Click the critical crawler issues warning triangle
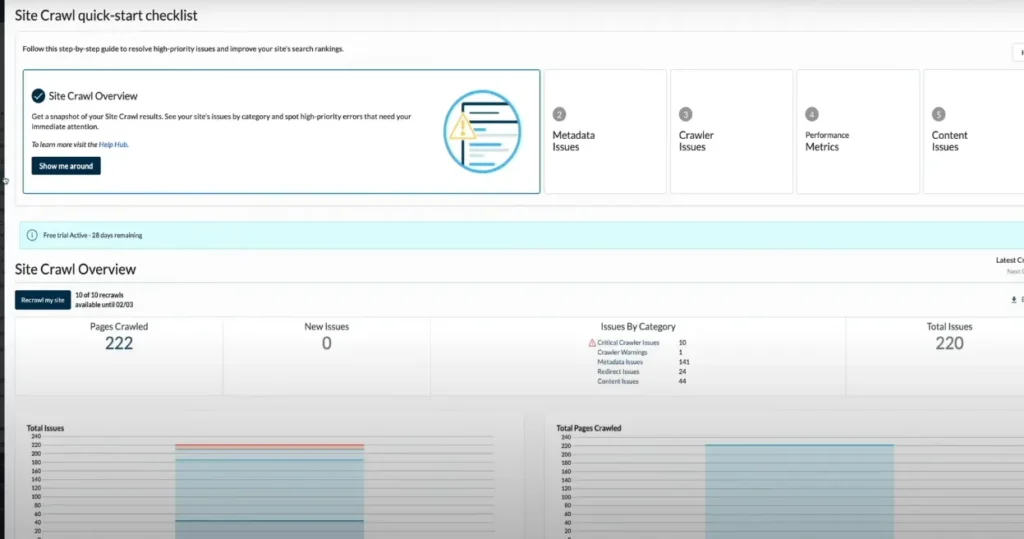The image size is (1024, 539). pos(592,342)
